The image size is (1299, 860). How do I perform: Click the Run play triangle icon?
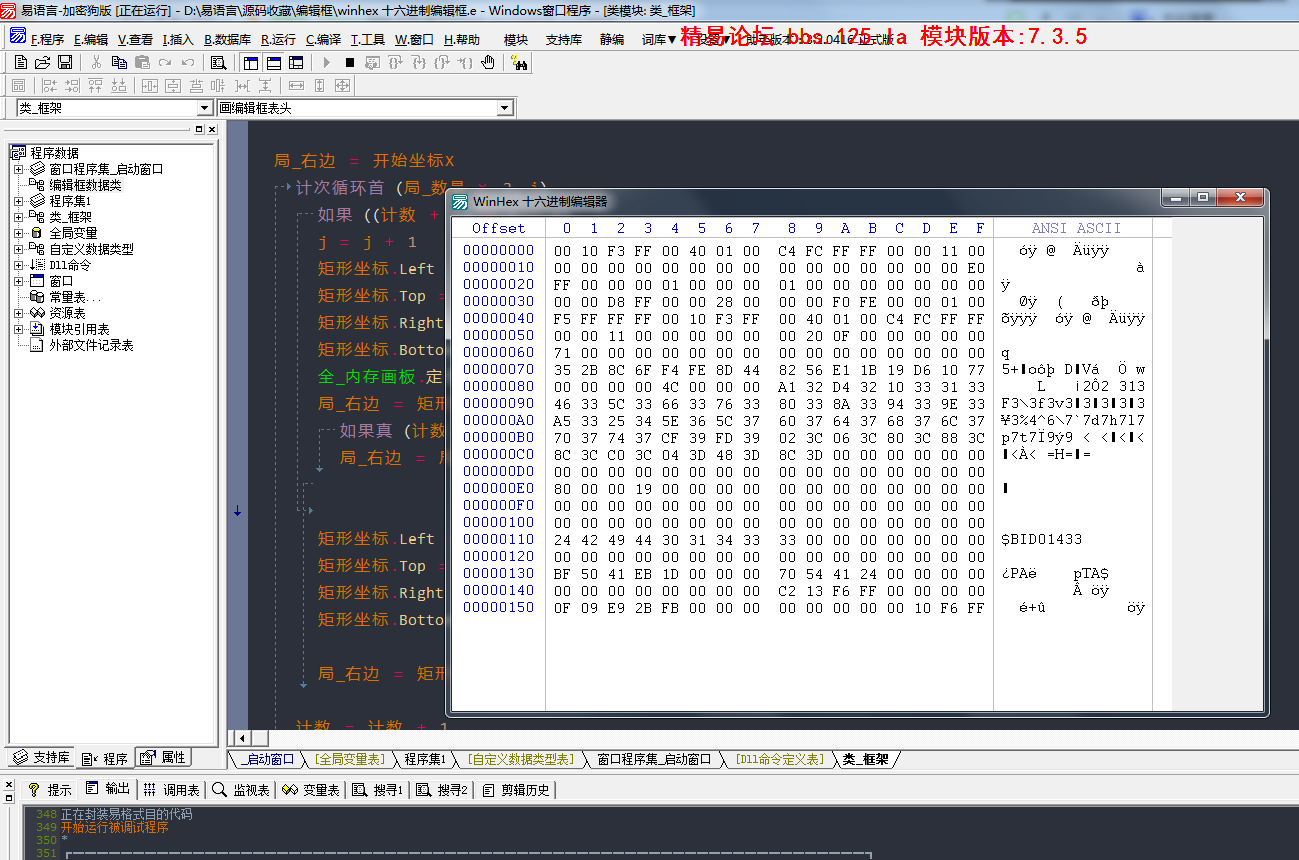[327, 62]
